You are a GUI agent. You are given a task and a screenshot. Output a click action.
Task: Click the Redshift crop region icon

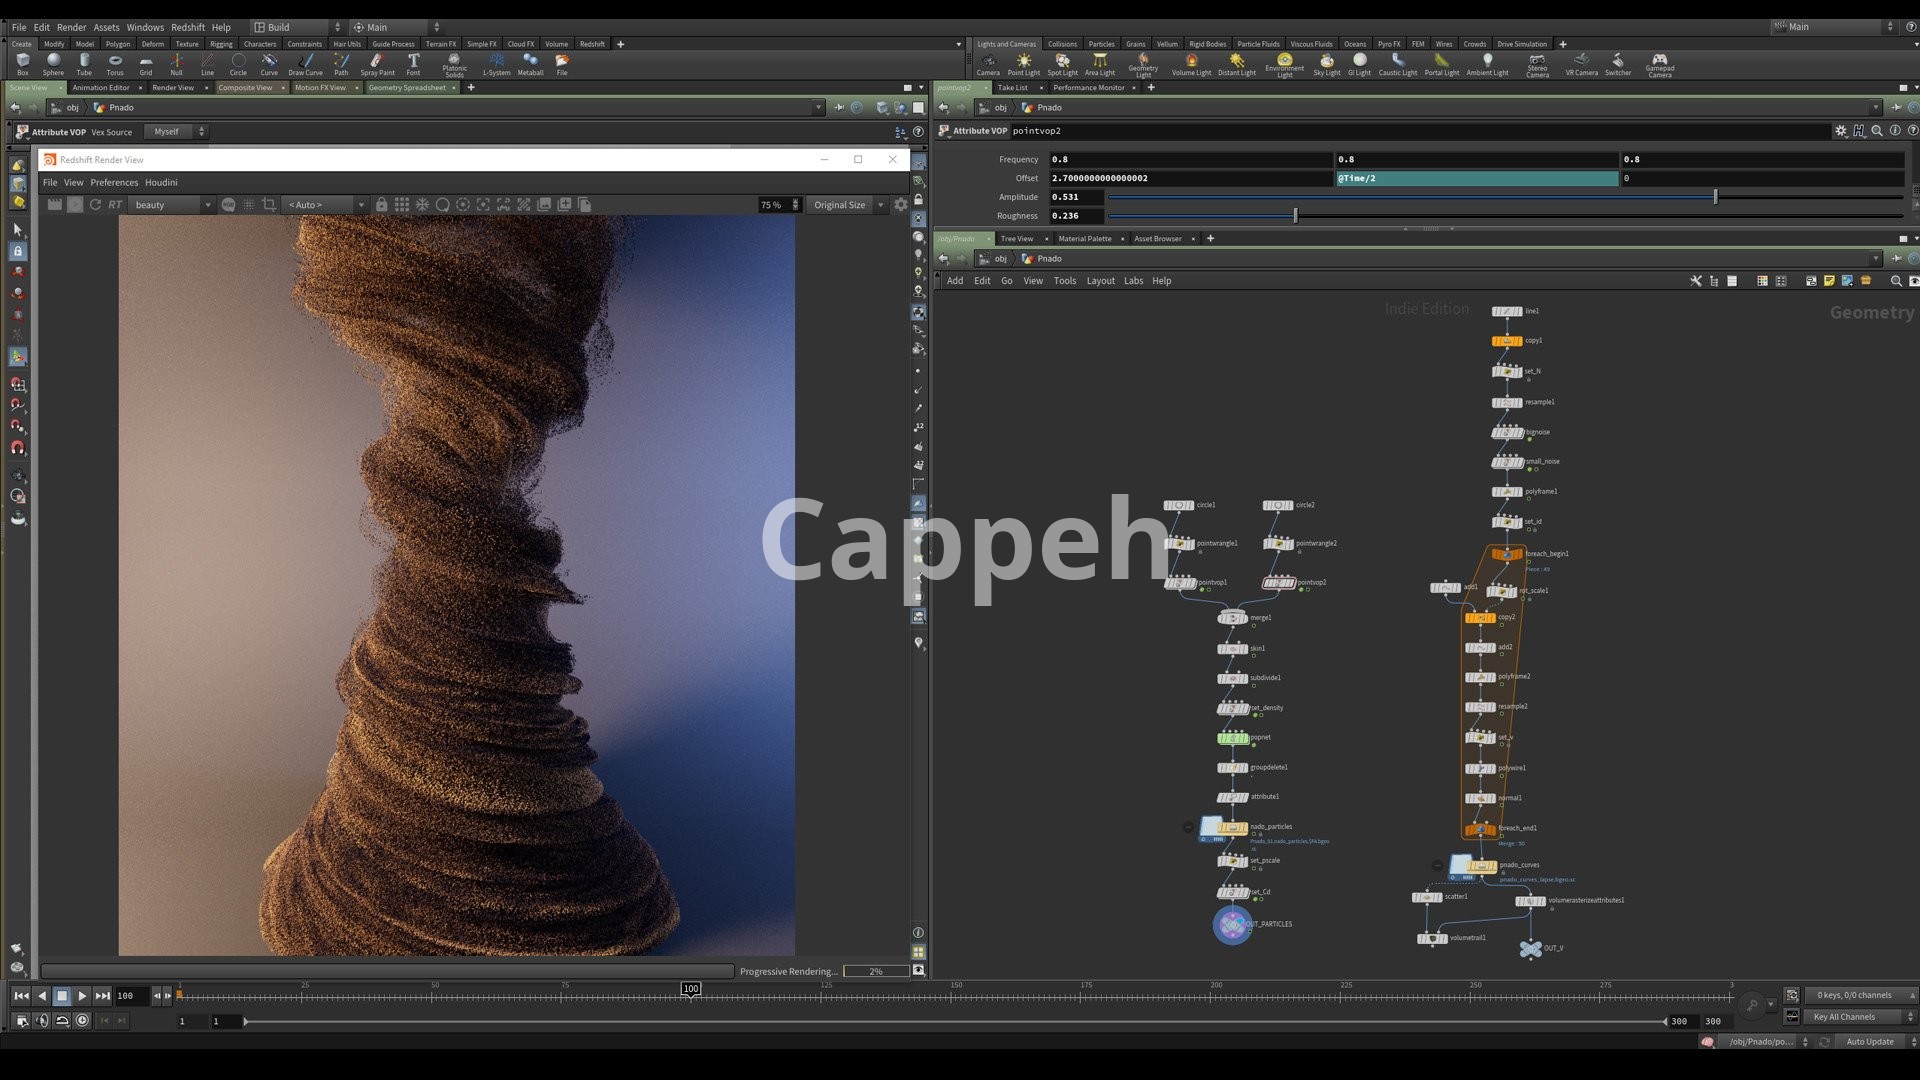click(269, 205)
